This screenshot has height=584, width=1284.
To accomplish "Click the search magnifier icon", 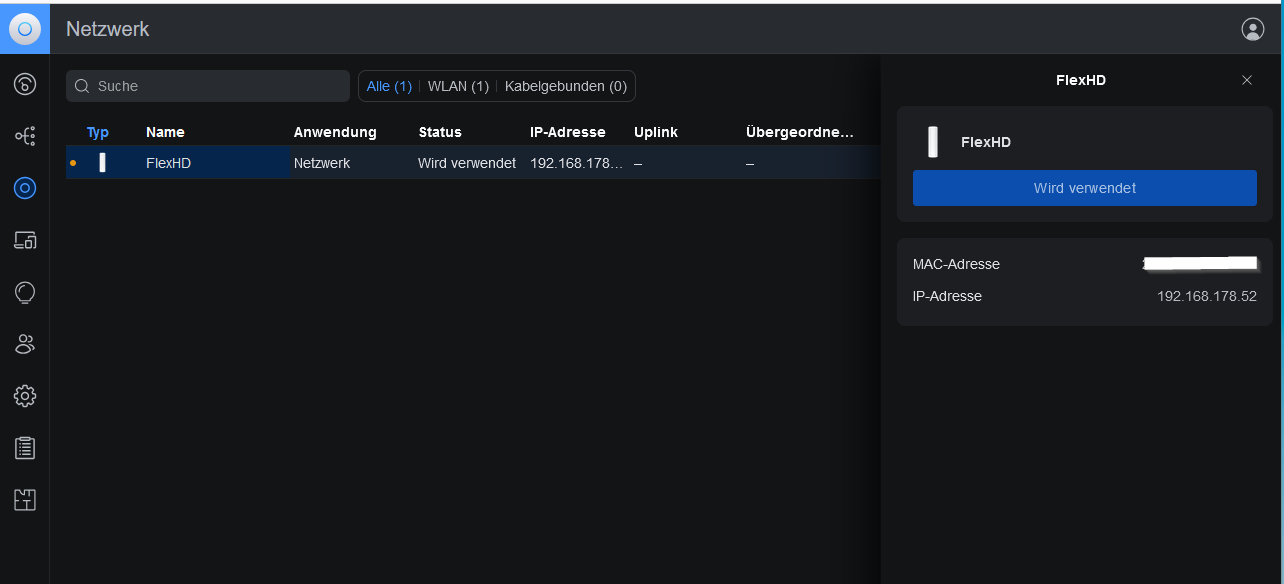I will [x=82, y=86].
